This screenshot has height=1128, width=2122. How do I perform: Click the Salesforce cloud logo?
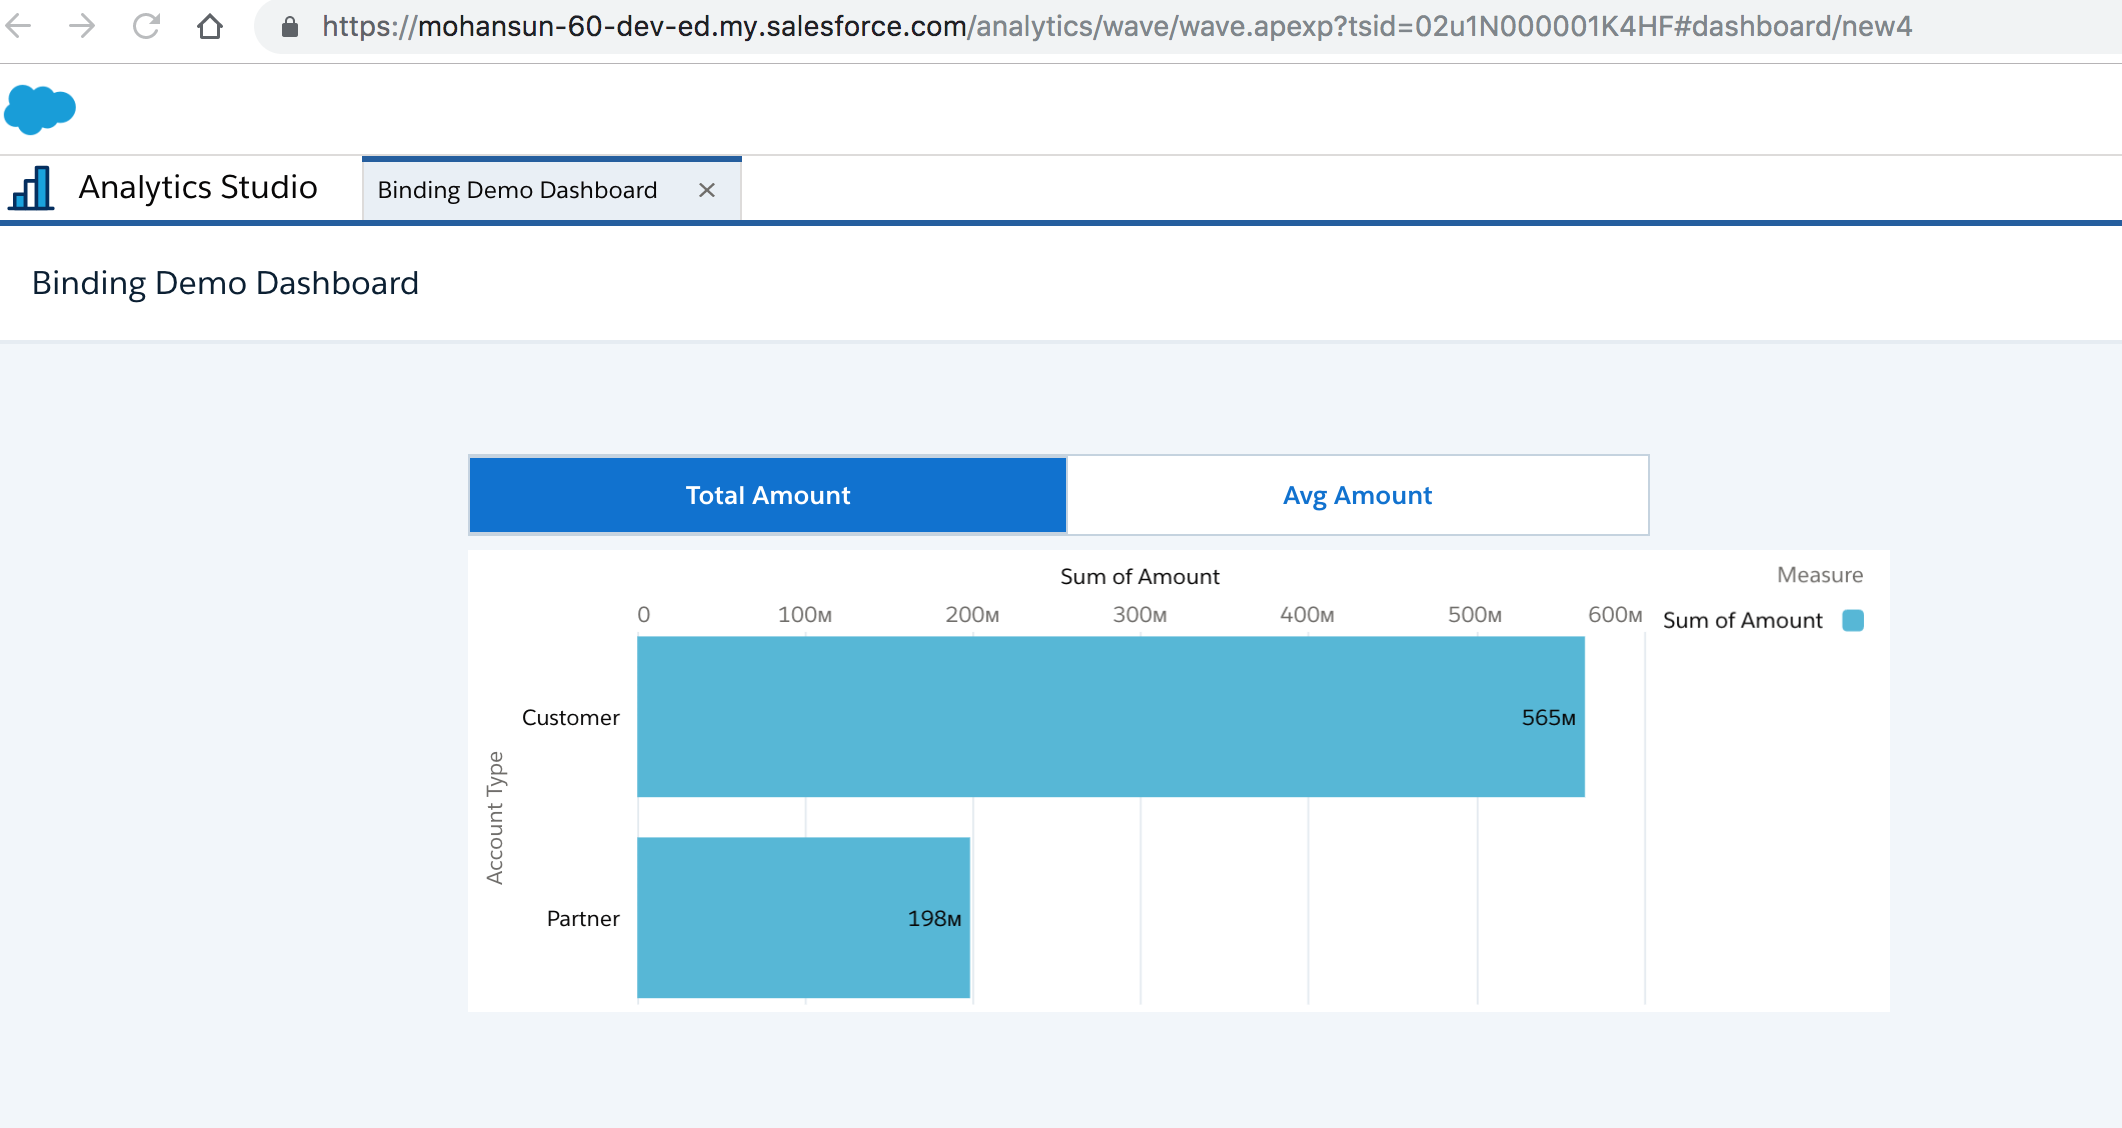(x=40, y=109)
